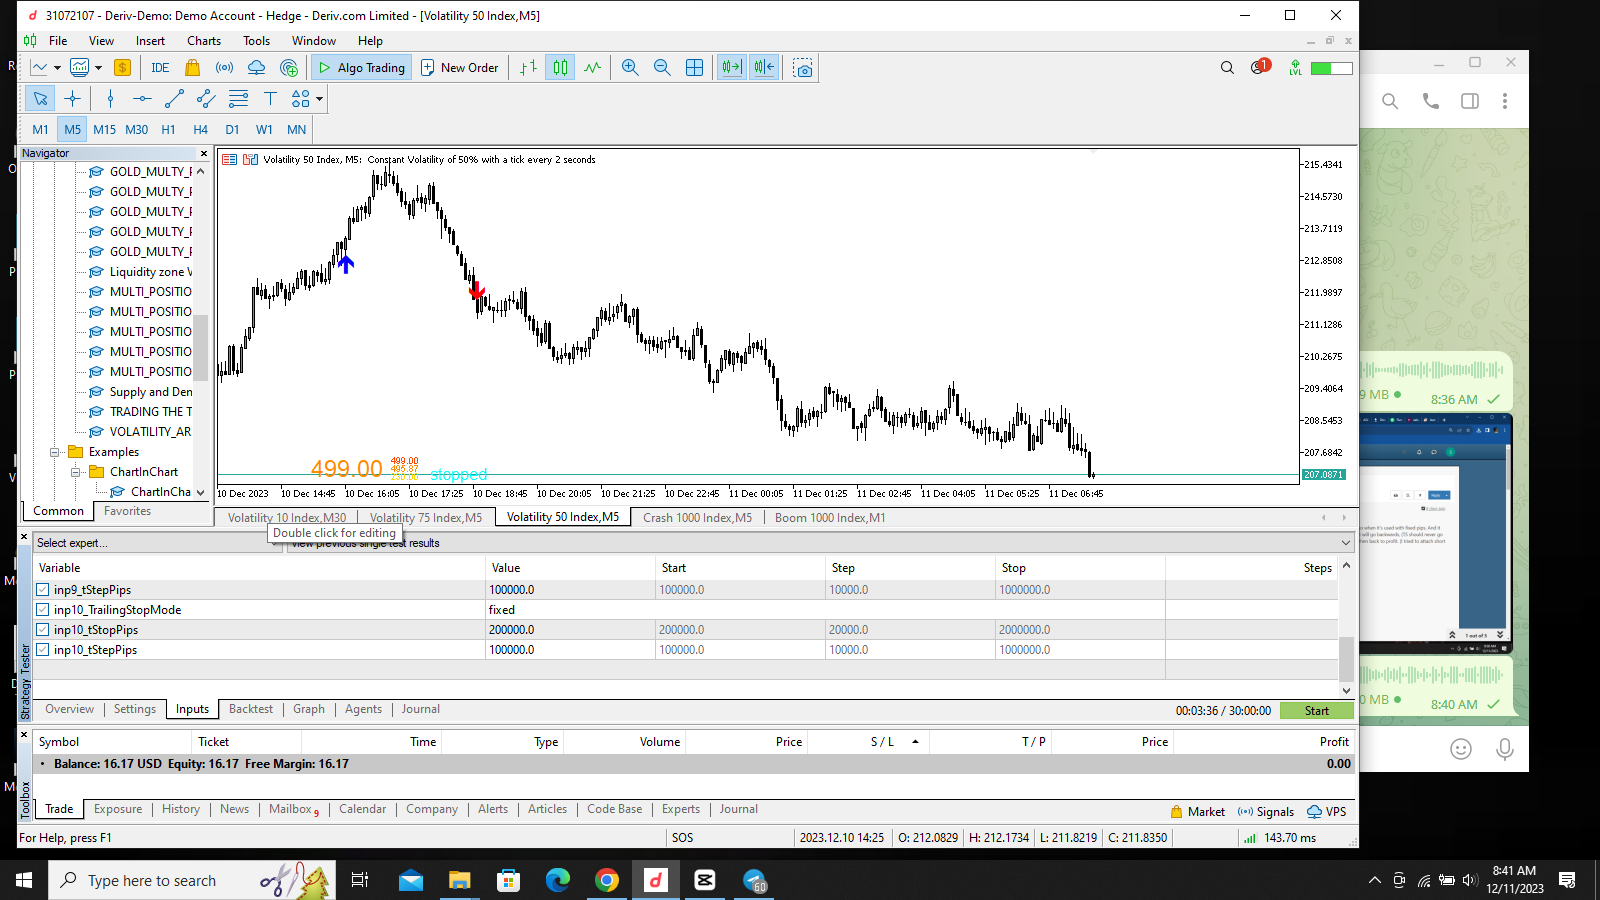Open Telegram from the Windows taskbar

click(x=755, y=880)
